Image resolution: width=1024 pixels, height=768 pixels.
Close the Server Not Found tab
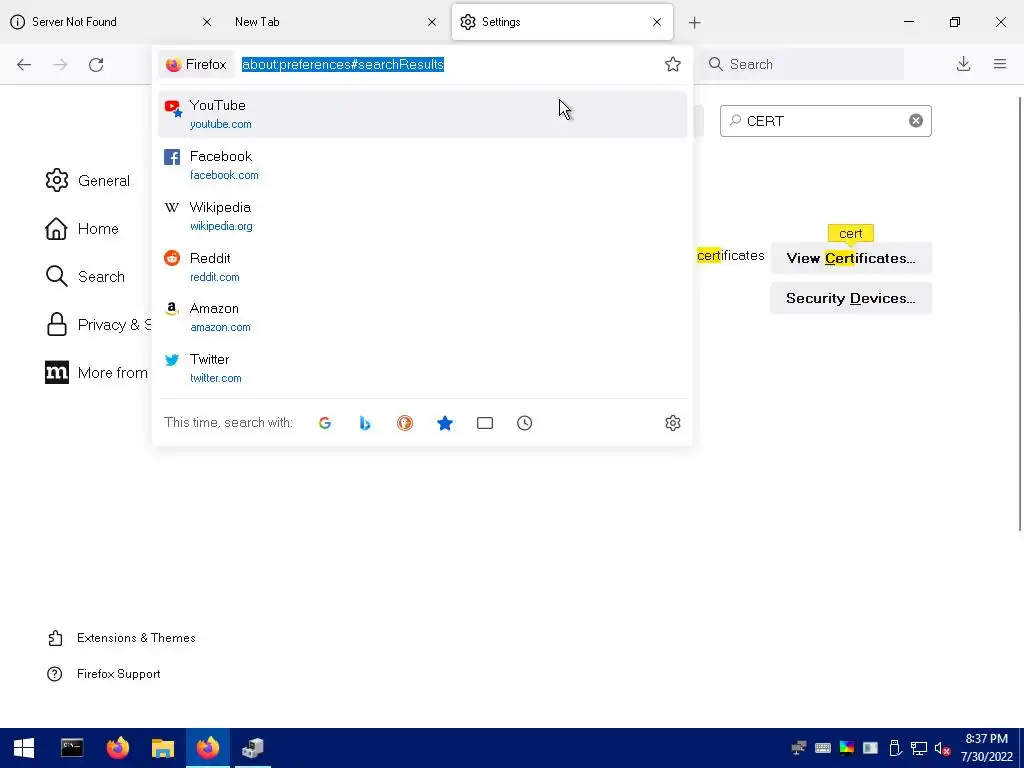(207, 22)
